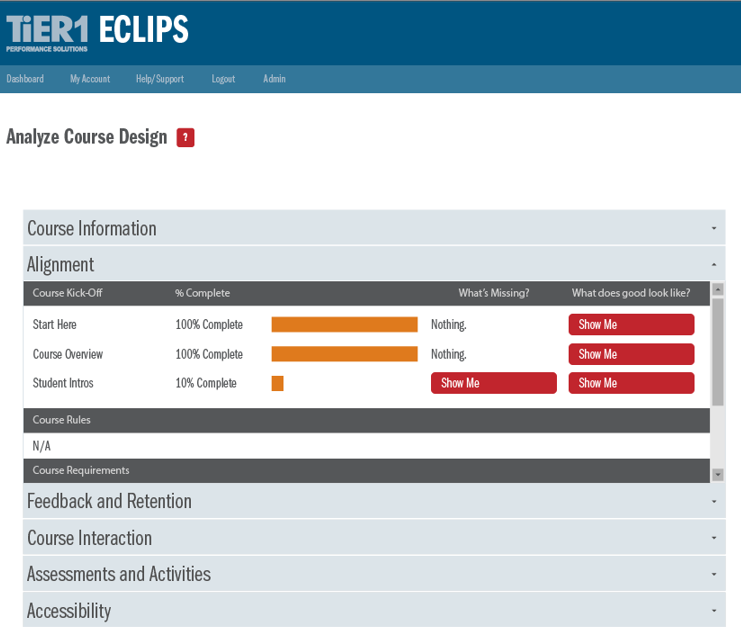The image size is (741, 631).
Task: Show good example for Start Here
Action: tap(631, 324)
